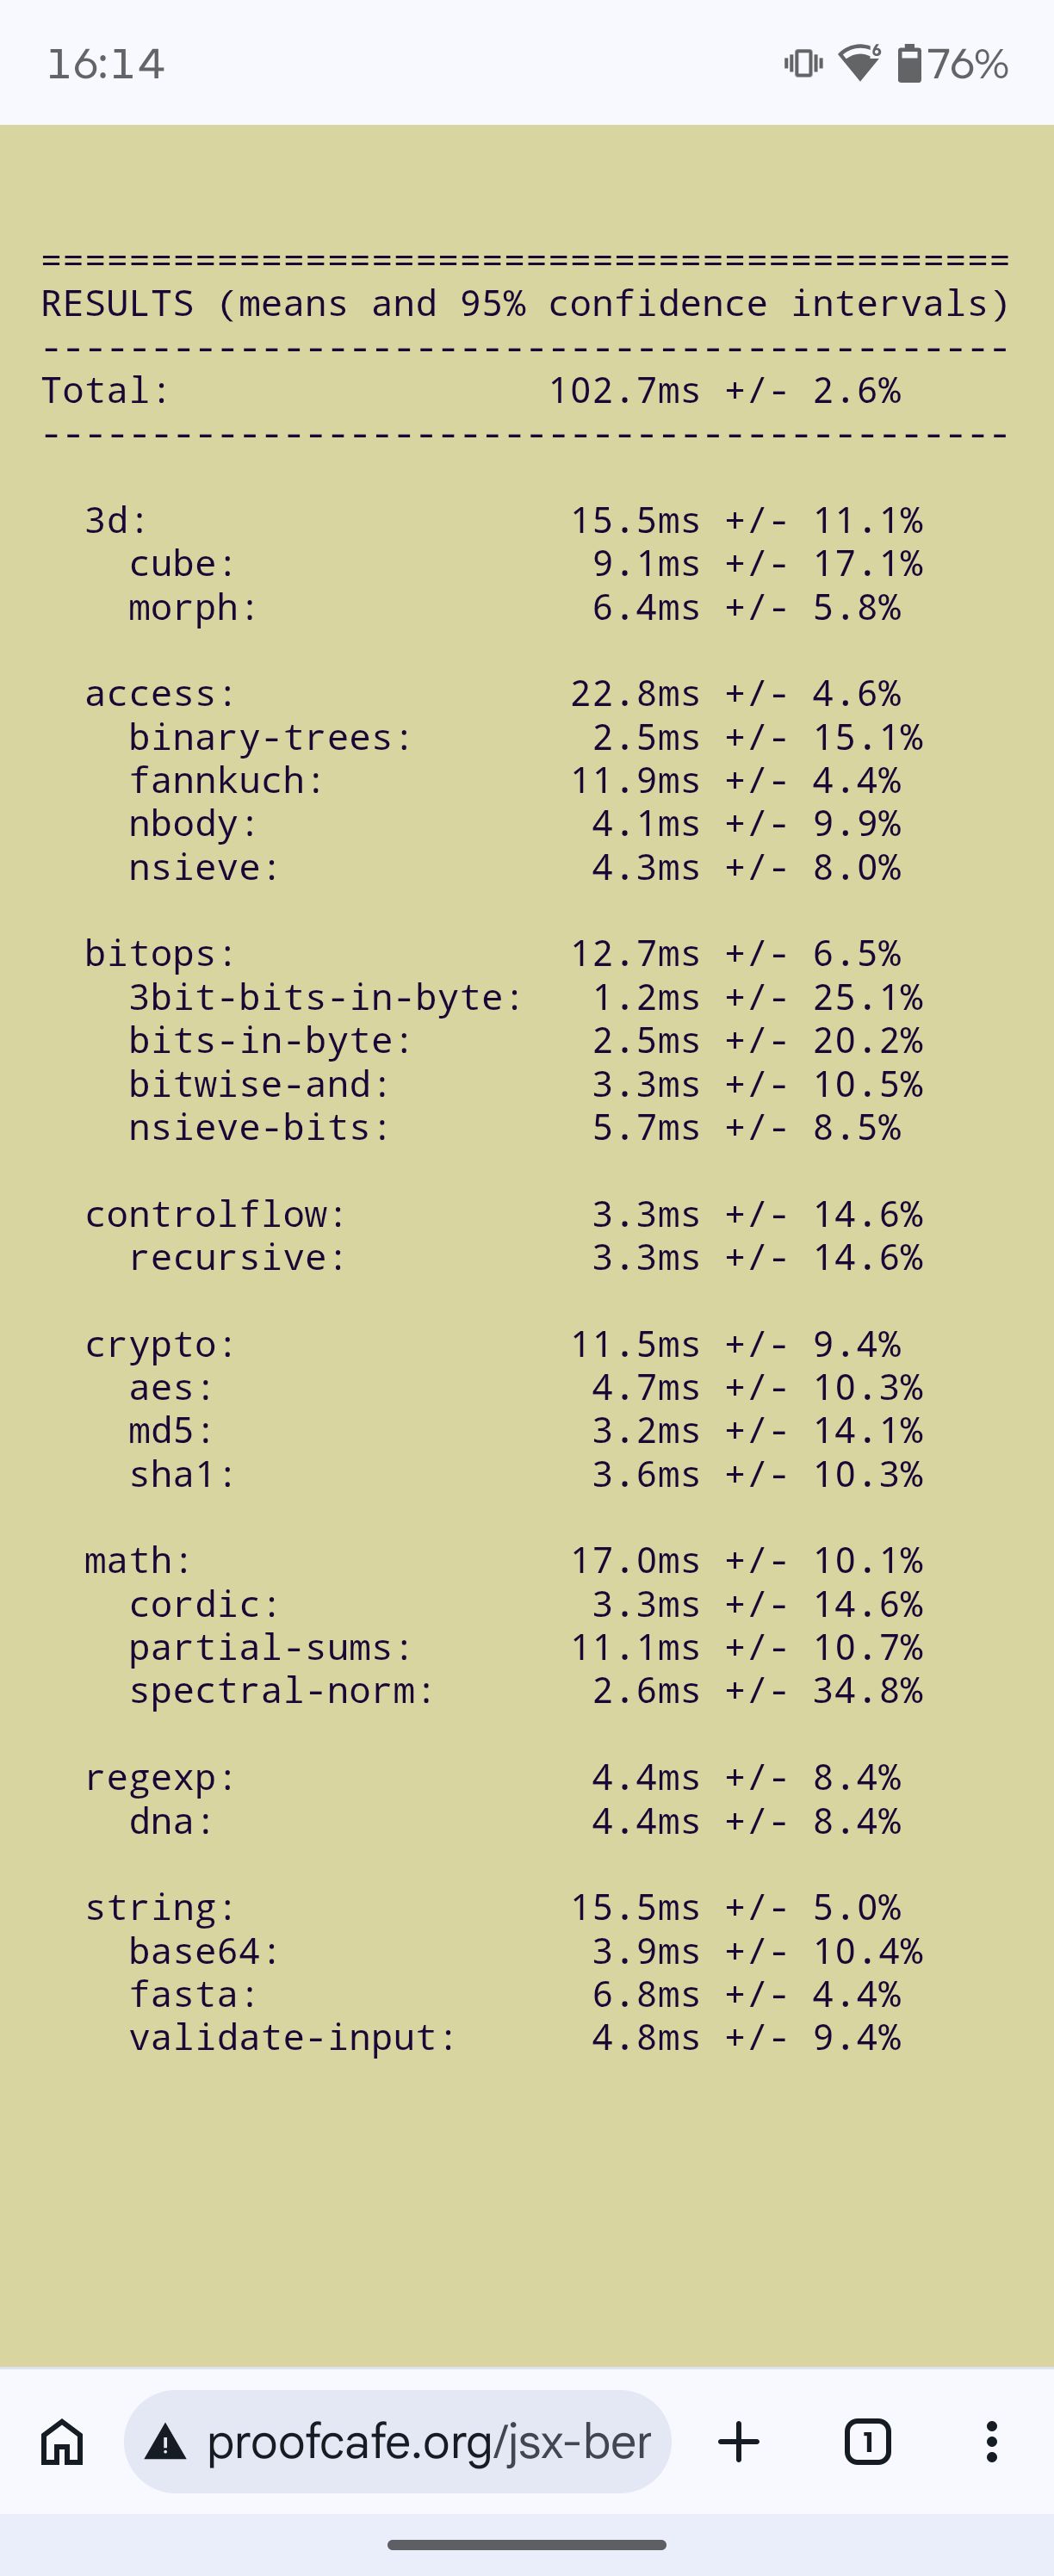The width and height of the screenshot is (1054, 2576).
Task: Tap the controlflow category row
Action: click(504, 1215)
